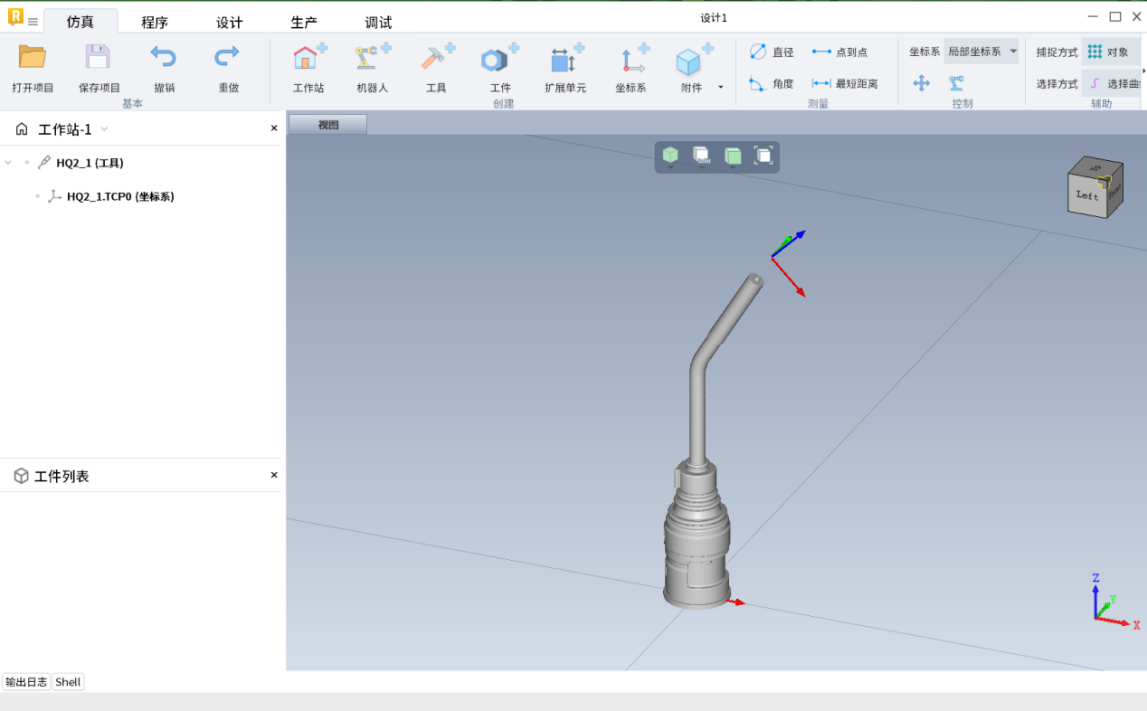Select the 角度 angle measurement tool

pyautogui.click(x=771, y=84)
